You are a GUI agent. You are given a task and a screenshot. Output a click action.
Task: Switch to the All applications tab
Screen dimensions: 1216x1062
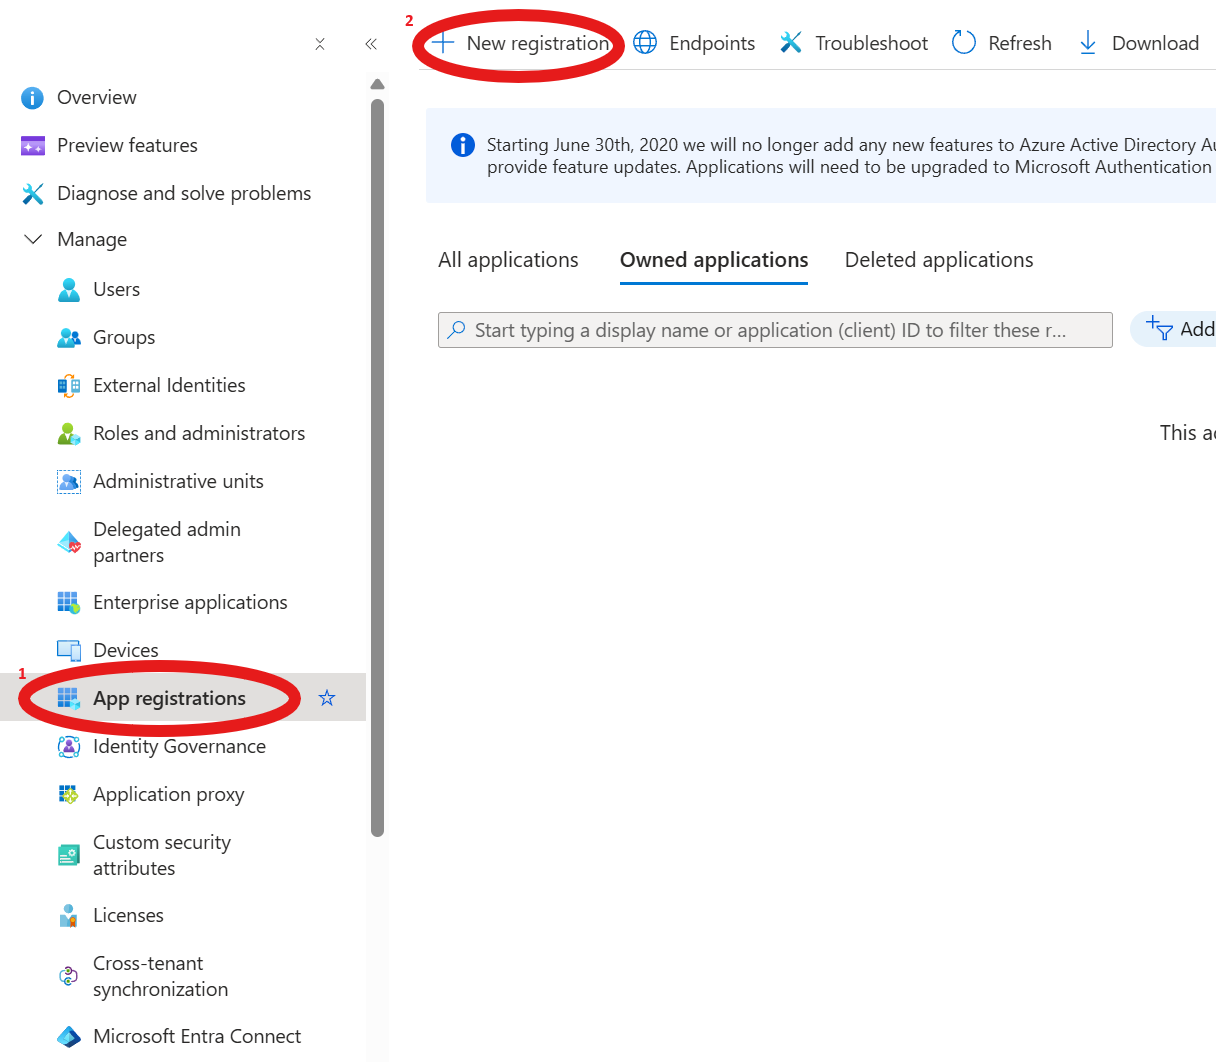tap(508, 260)
